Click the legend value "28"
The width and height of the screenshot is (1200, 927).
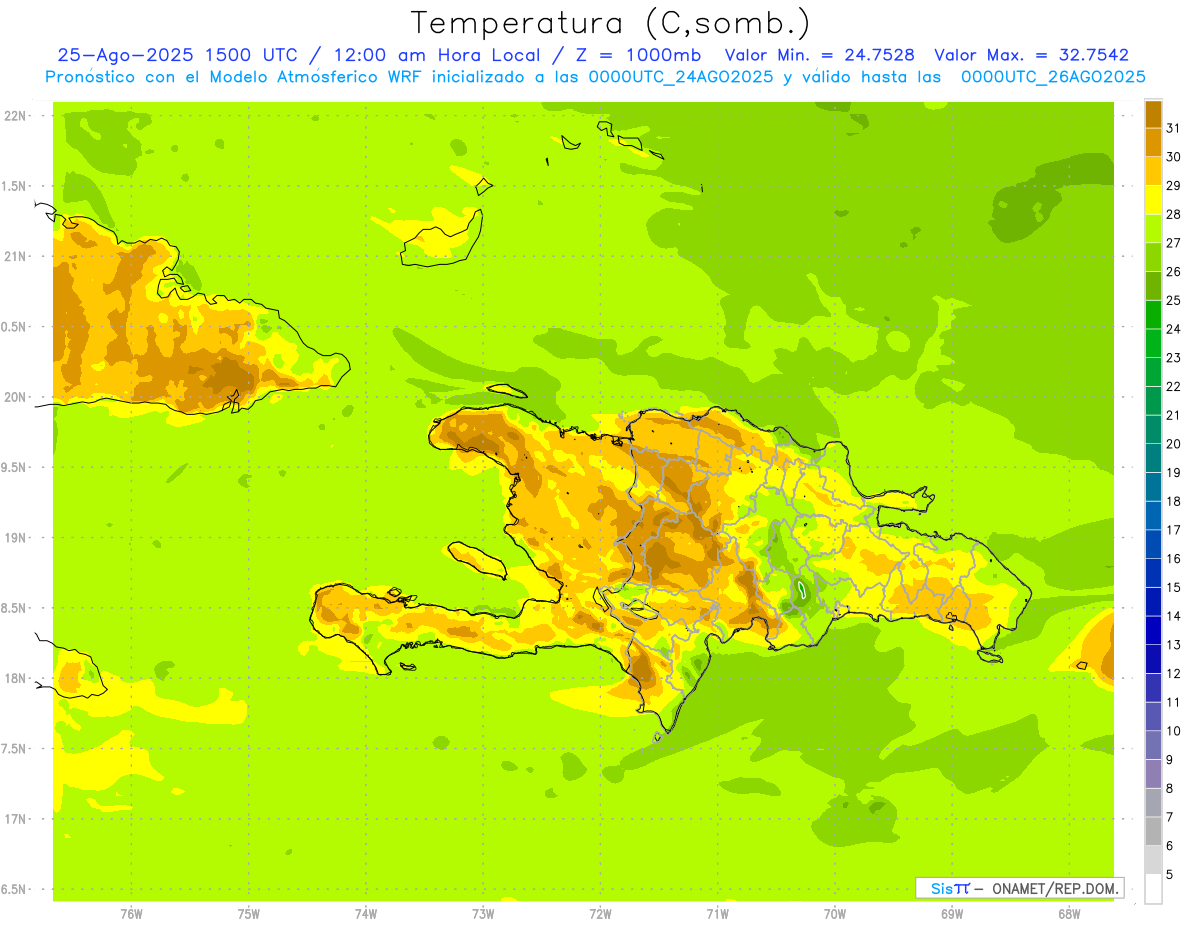coord(1173,213)
